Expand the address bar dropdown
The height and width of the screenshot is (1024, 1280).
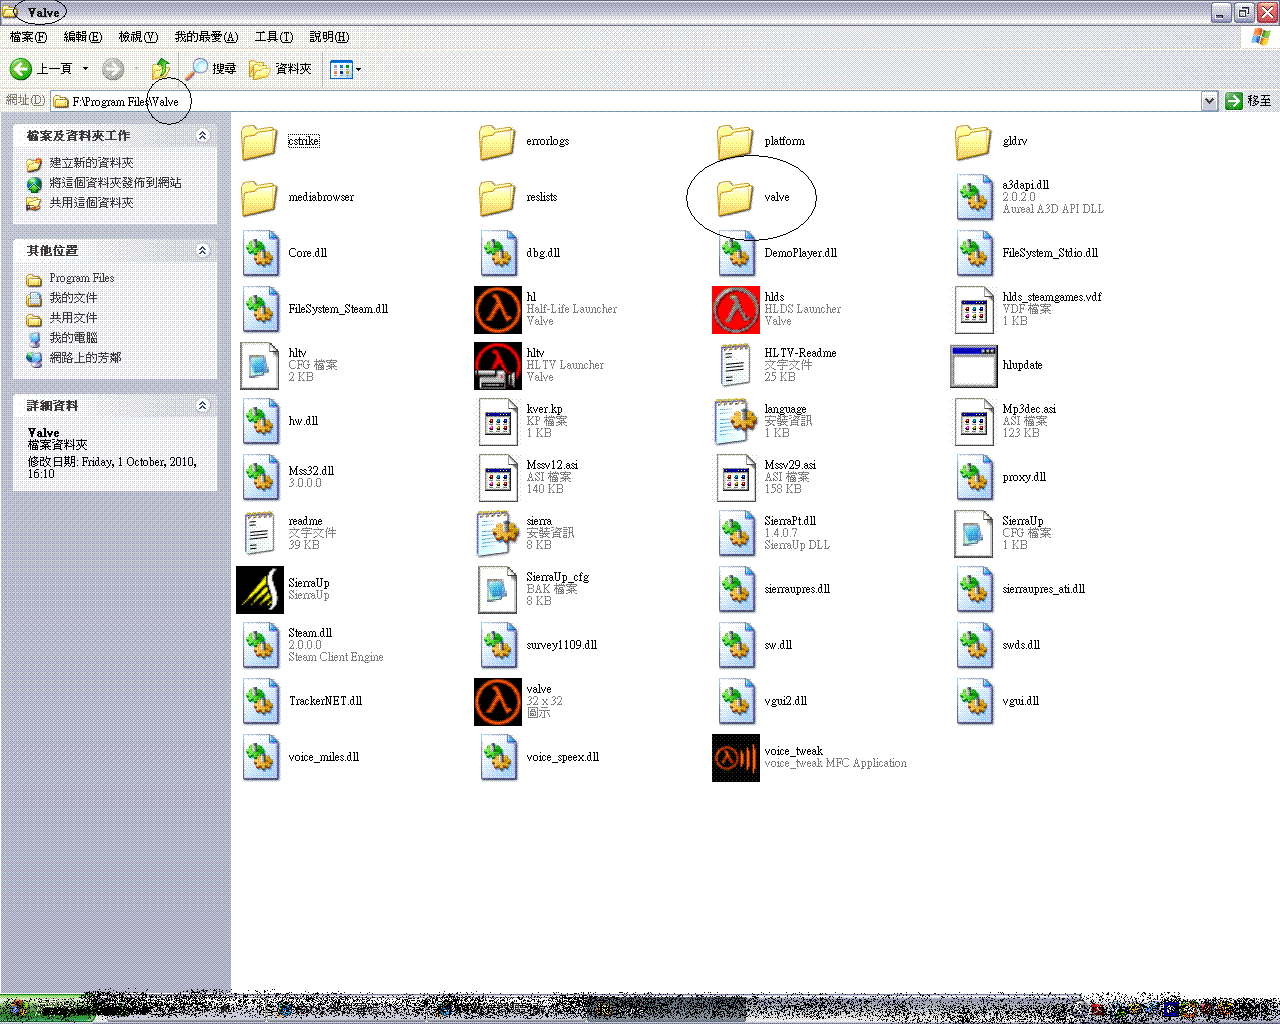pos(1209,101)
